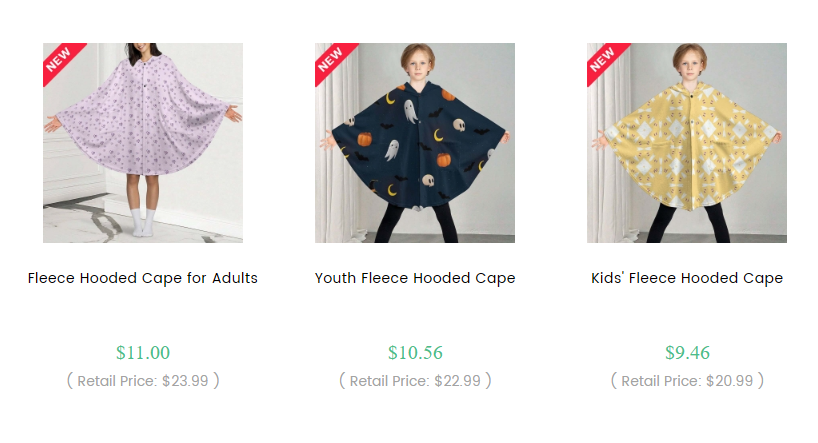The height and width of the screenshot is (443, 818).
Task: Click the $11.00 price
Action: click(x=143, y=352)
